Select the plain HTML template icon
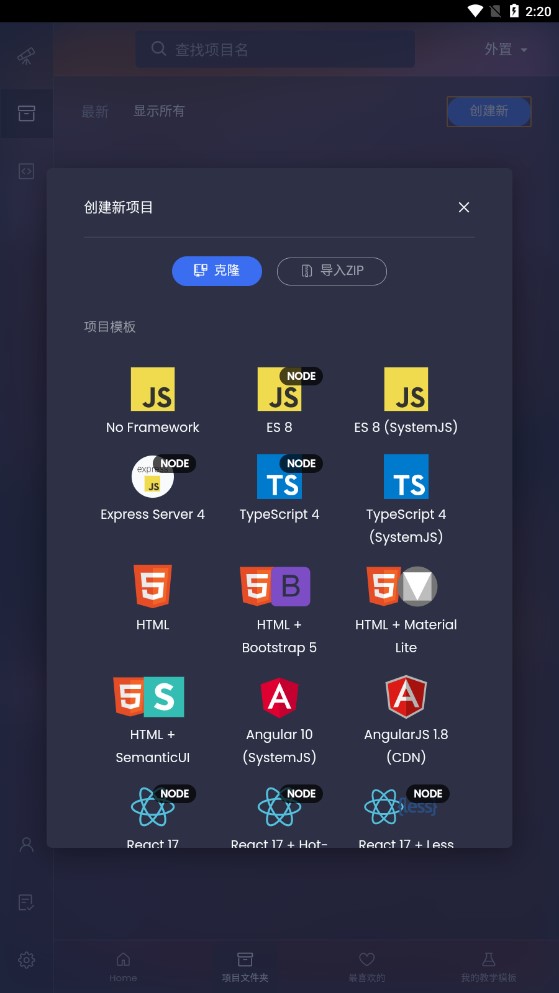Viewport: 559px width, 993px height. tap(153, 586)
